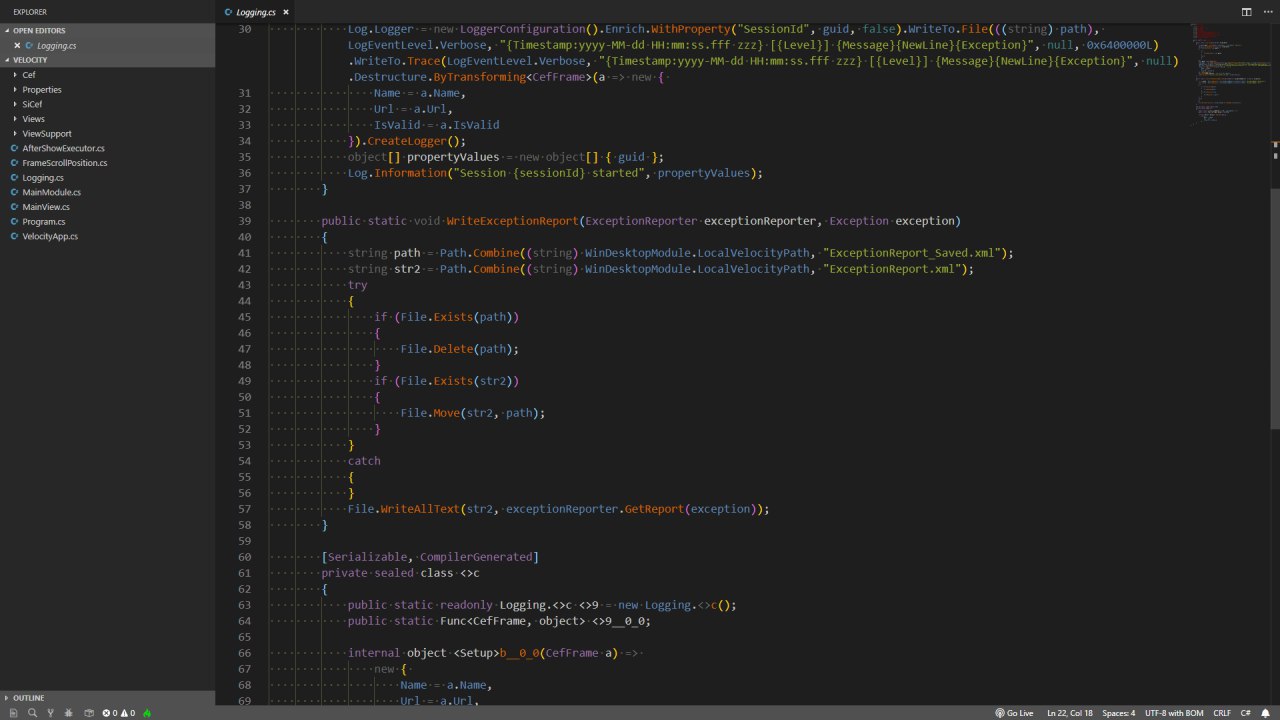Click the green flame icon in status bar

(147, 713)
